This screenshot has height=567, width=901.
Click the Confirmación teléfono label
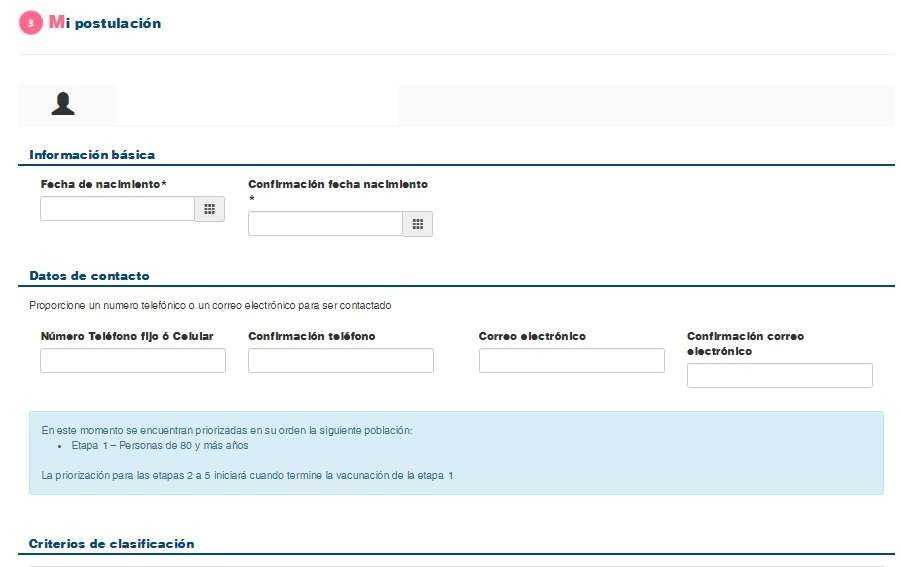311,336
